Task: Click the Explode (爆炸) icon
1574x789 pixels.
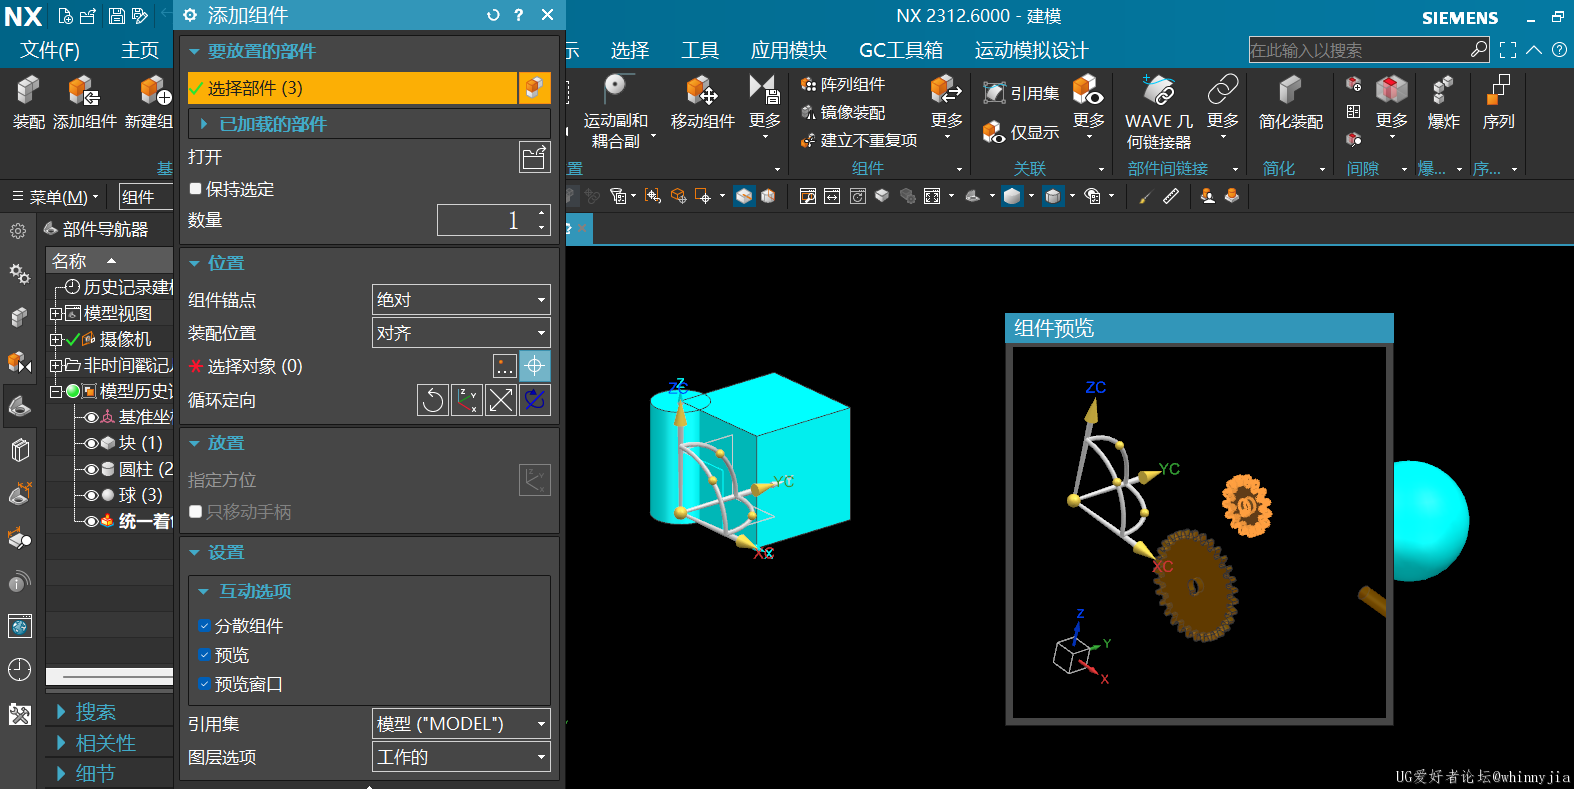Action: [1443, 91]
